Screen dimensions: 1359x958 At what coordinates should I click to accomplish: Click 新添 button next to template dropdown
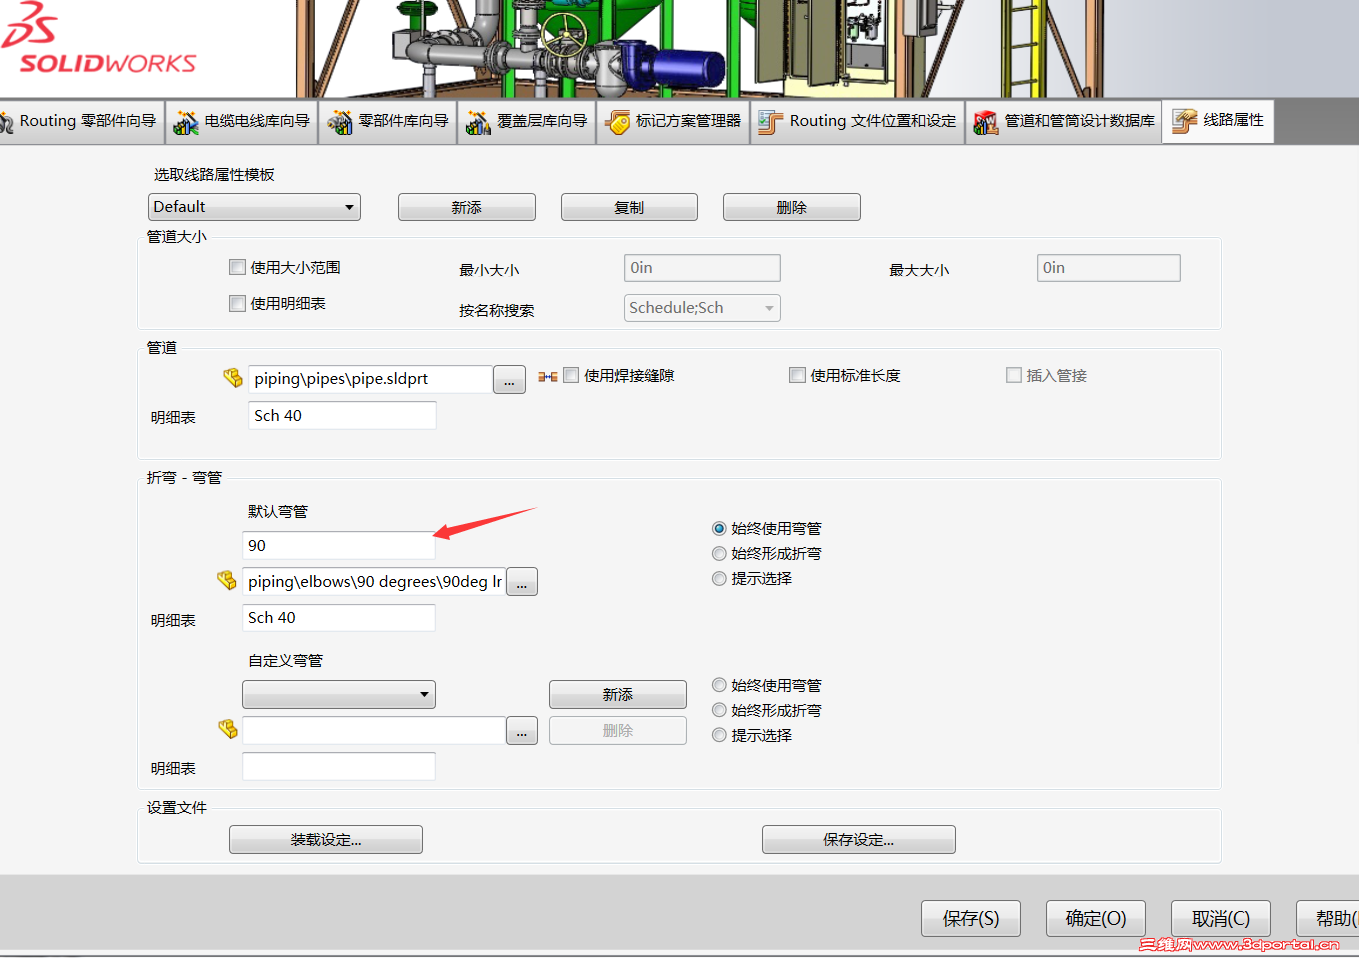click(467, 207)
